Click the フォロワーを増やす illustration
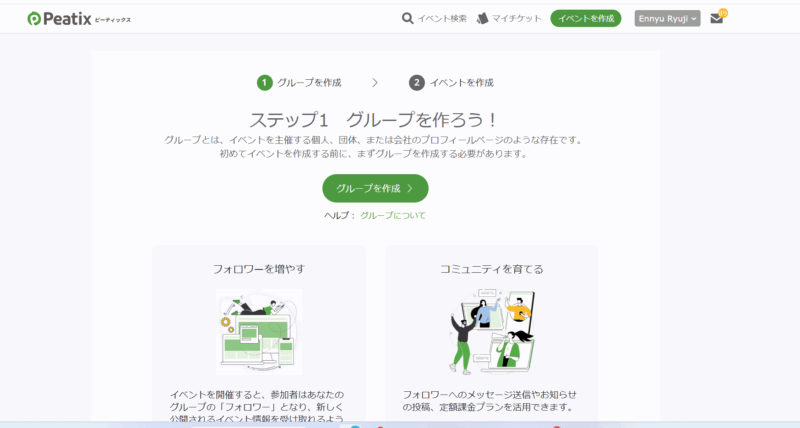This screenshot has height=428, width=800. 258,332
